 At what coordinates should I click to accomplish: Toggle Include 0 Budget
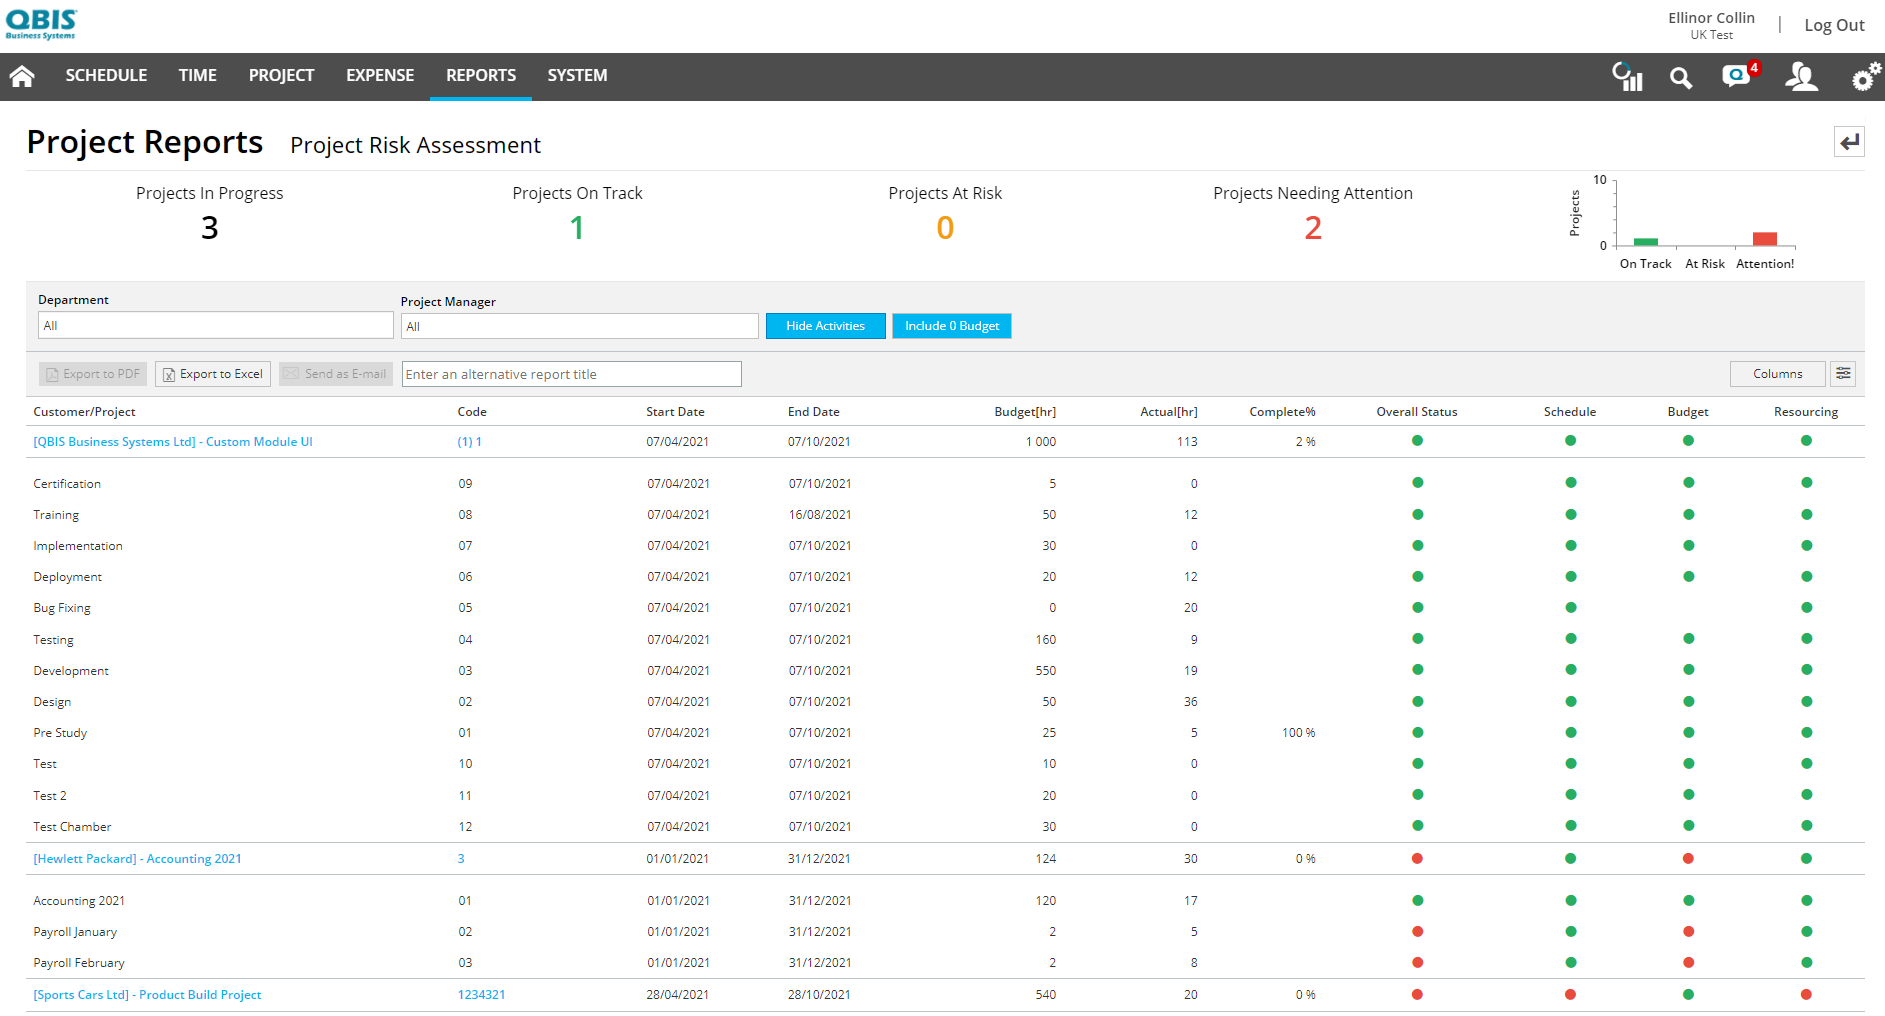[x=951, y=325]
